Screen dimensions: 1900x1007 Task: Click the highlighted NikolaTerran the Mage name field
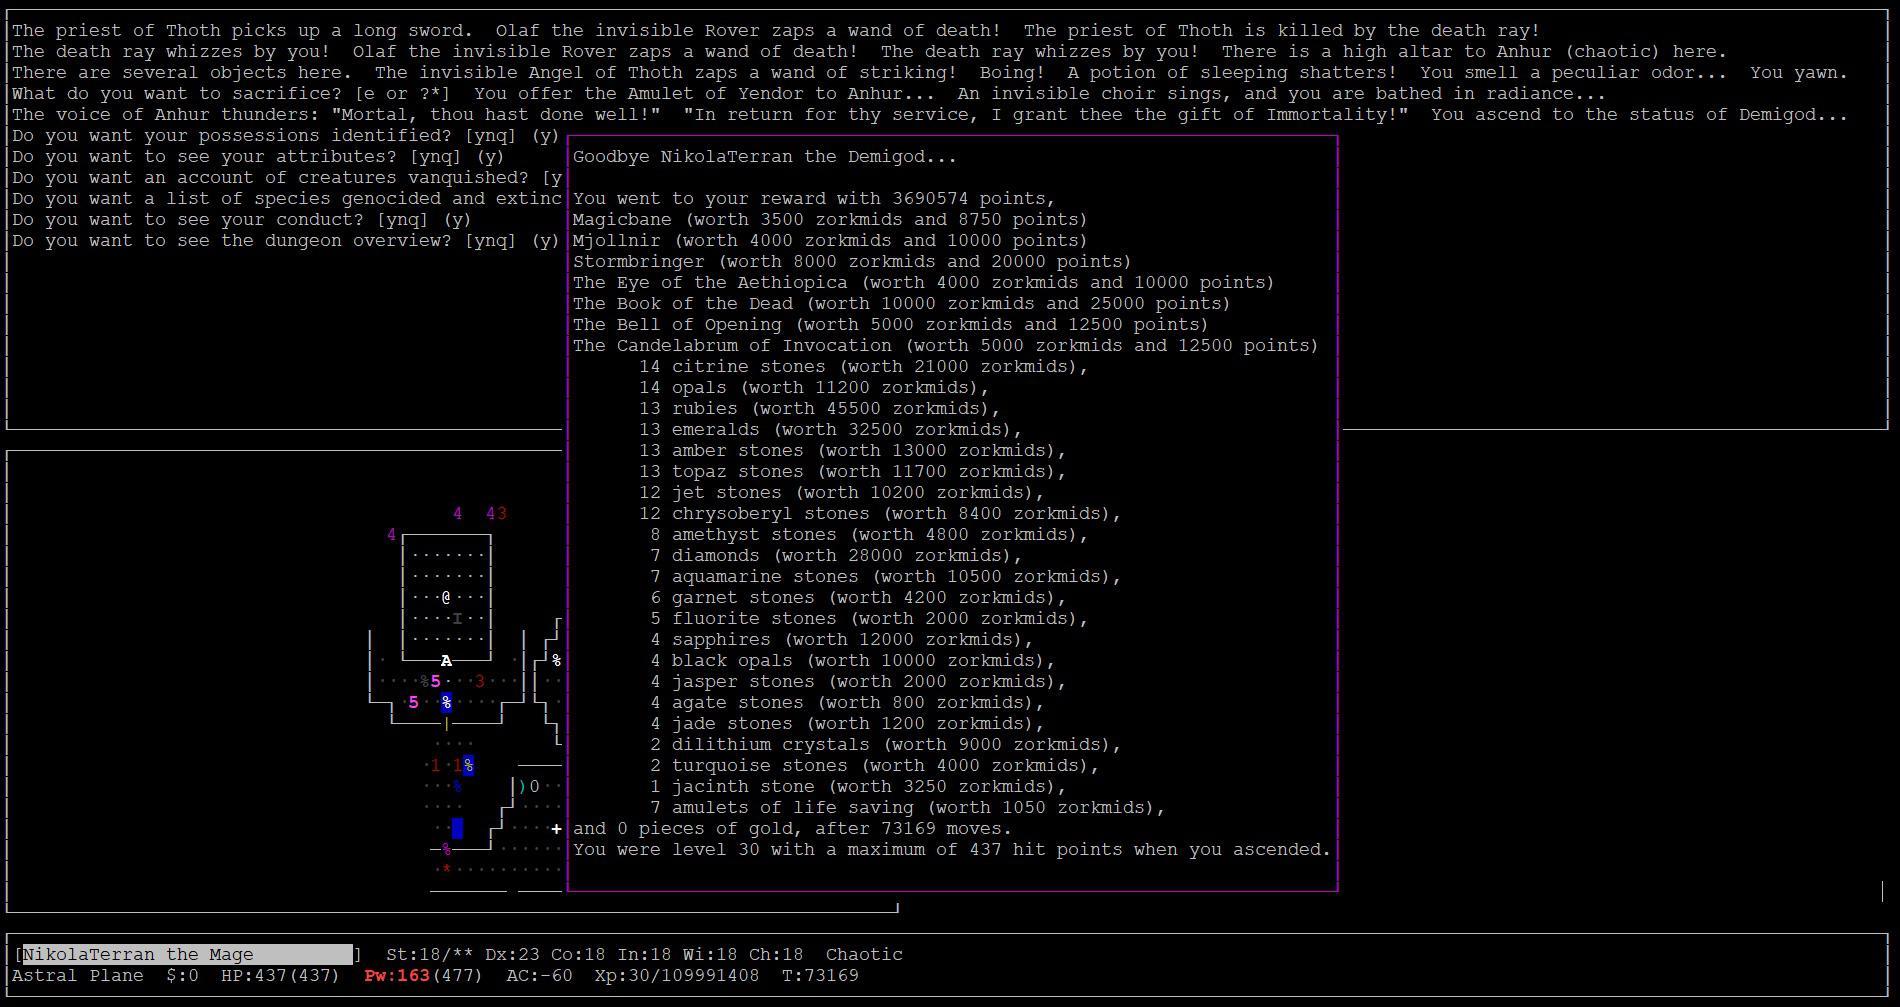pos(188,955)
